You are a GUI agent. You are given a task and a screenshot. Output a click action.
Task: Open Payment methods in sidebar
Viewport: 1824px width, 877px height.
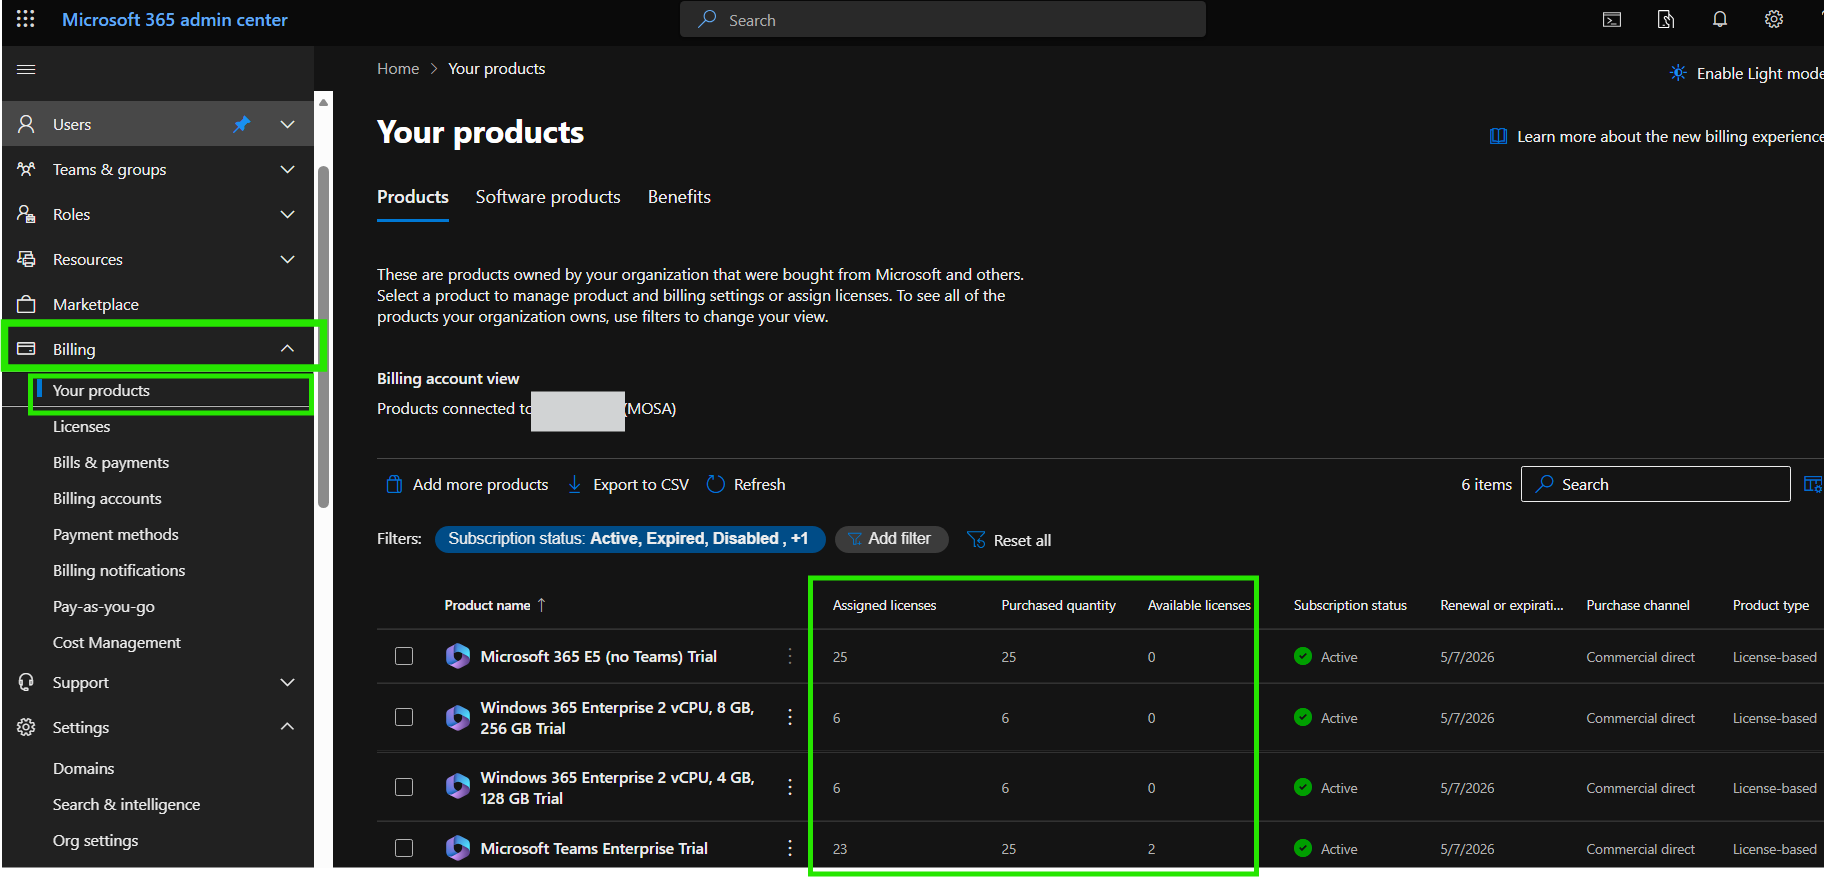[x=116, y=534]
